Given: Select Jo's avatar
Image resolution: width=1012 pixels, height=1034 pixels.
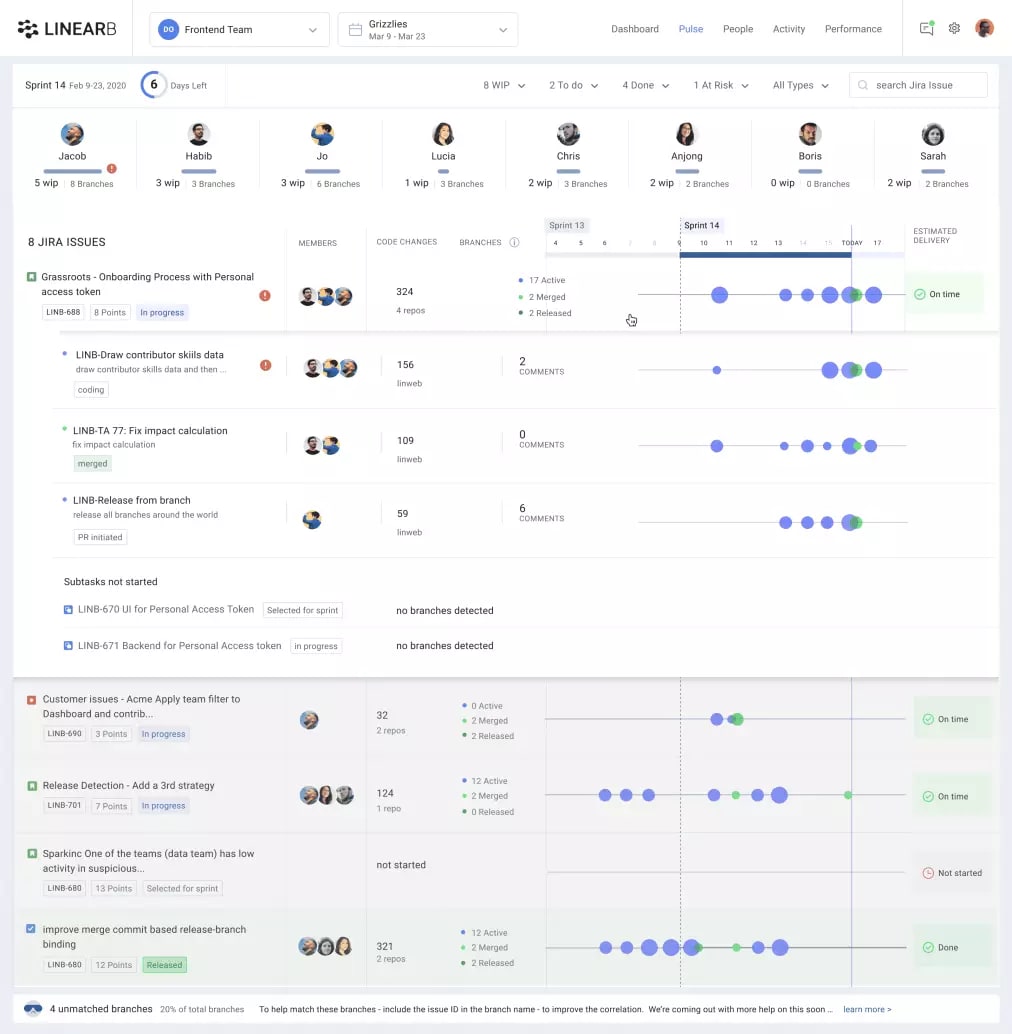Looking at the screenshot, I should coord(322,134).
